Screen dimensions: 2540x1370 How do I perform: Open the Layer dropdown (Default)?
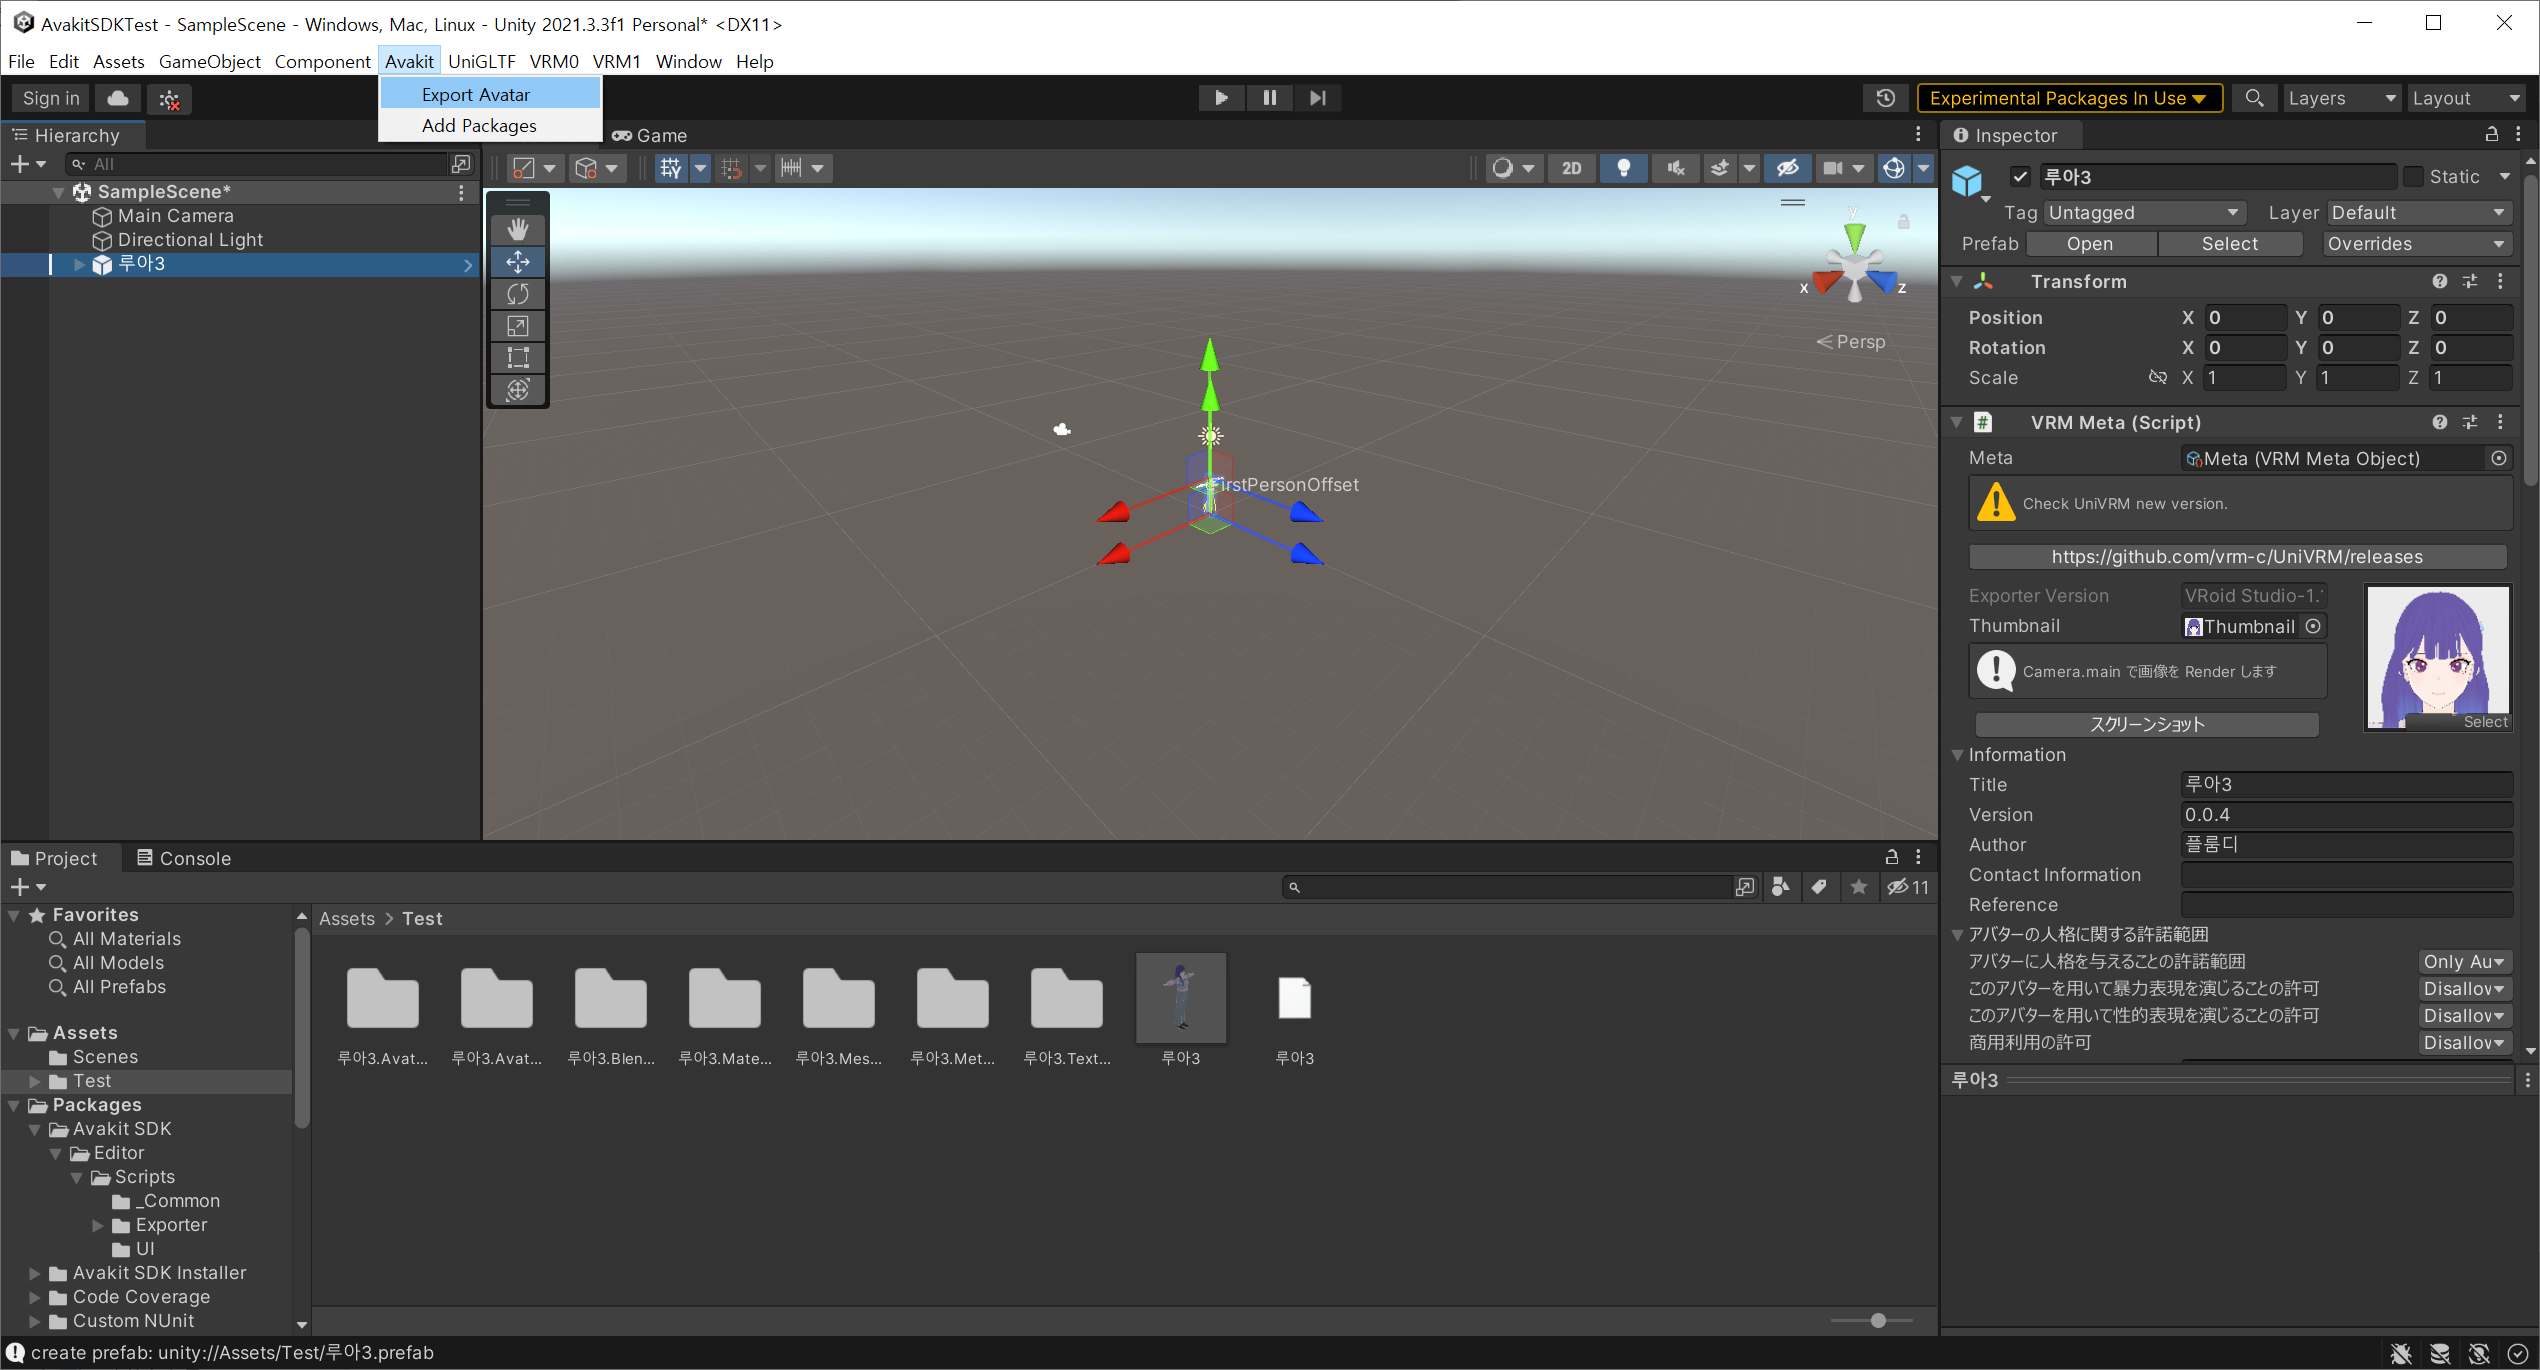[2418, 213]
